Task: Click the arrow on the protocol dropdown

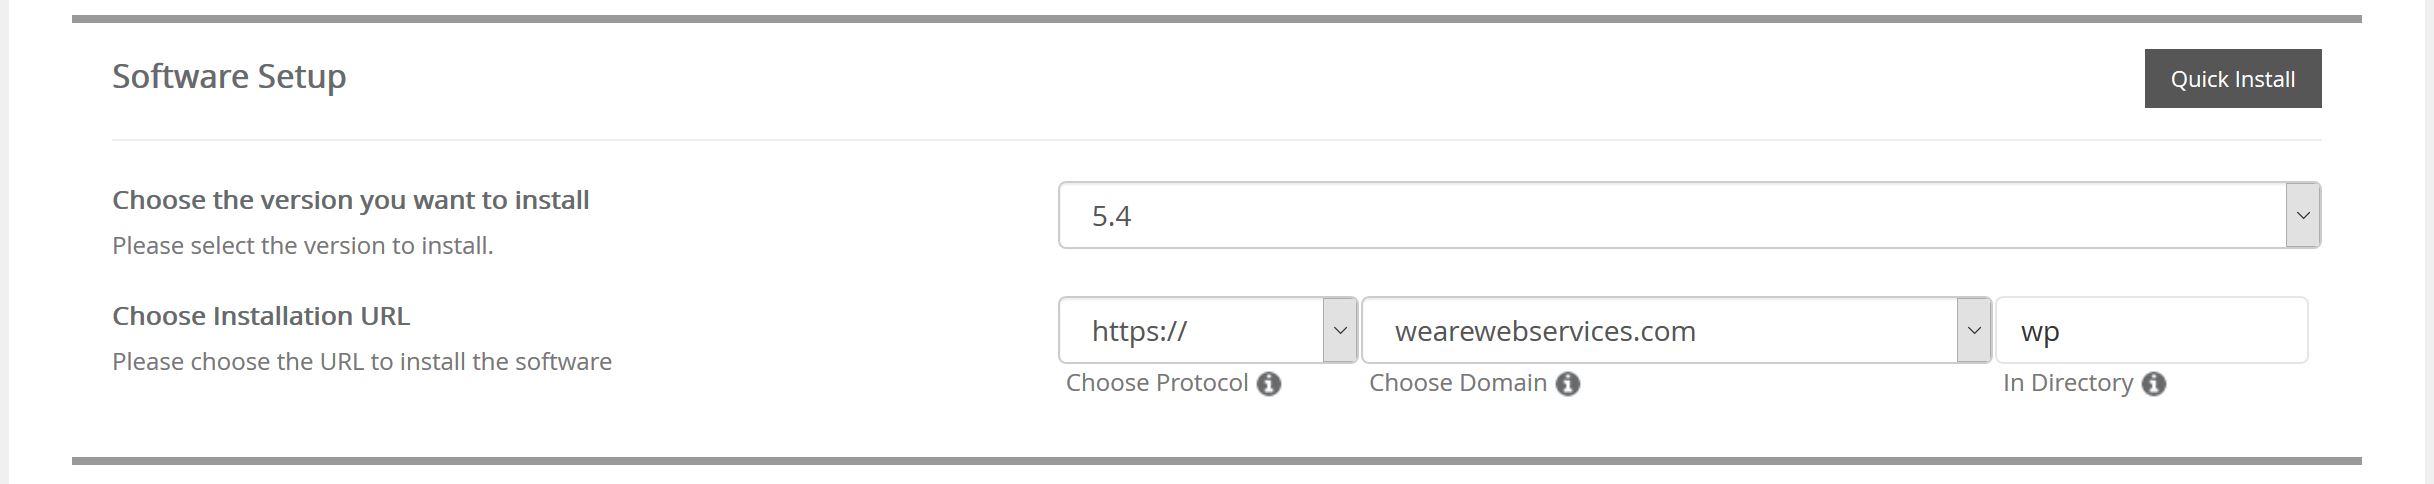Action: click(x=1340, y=330)
